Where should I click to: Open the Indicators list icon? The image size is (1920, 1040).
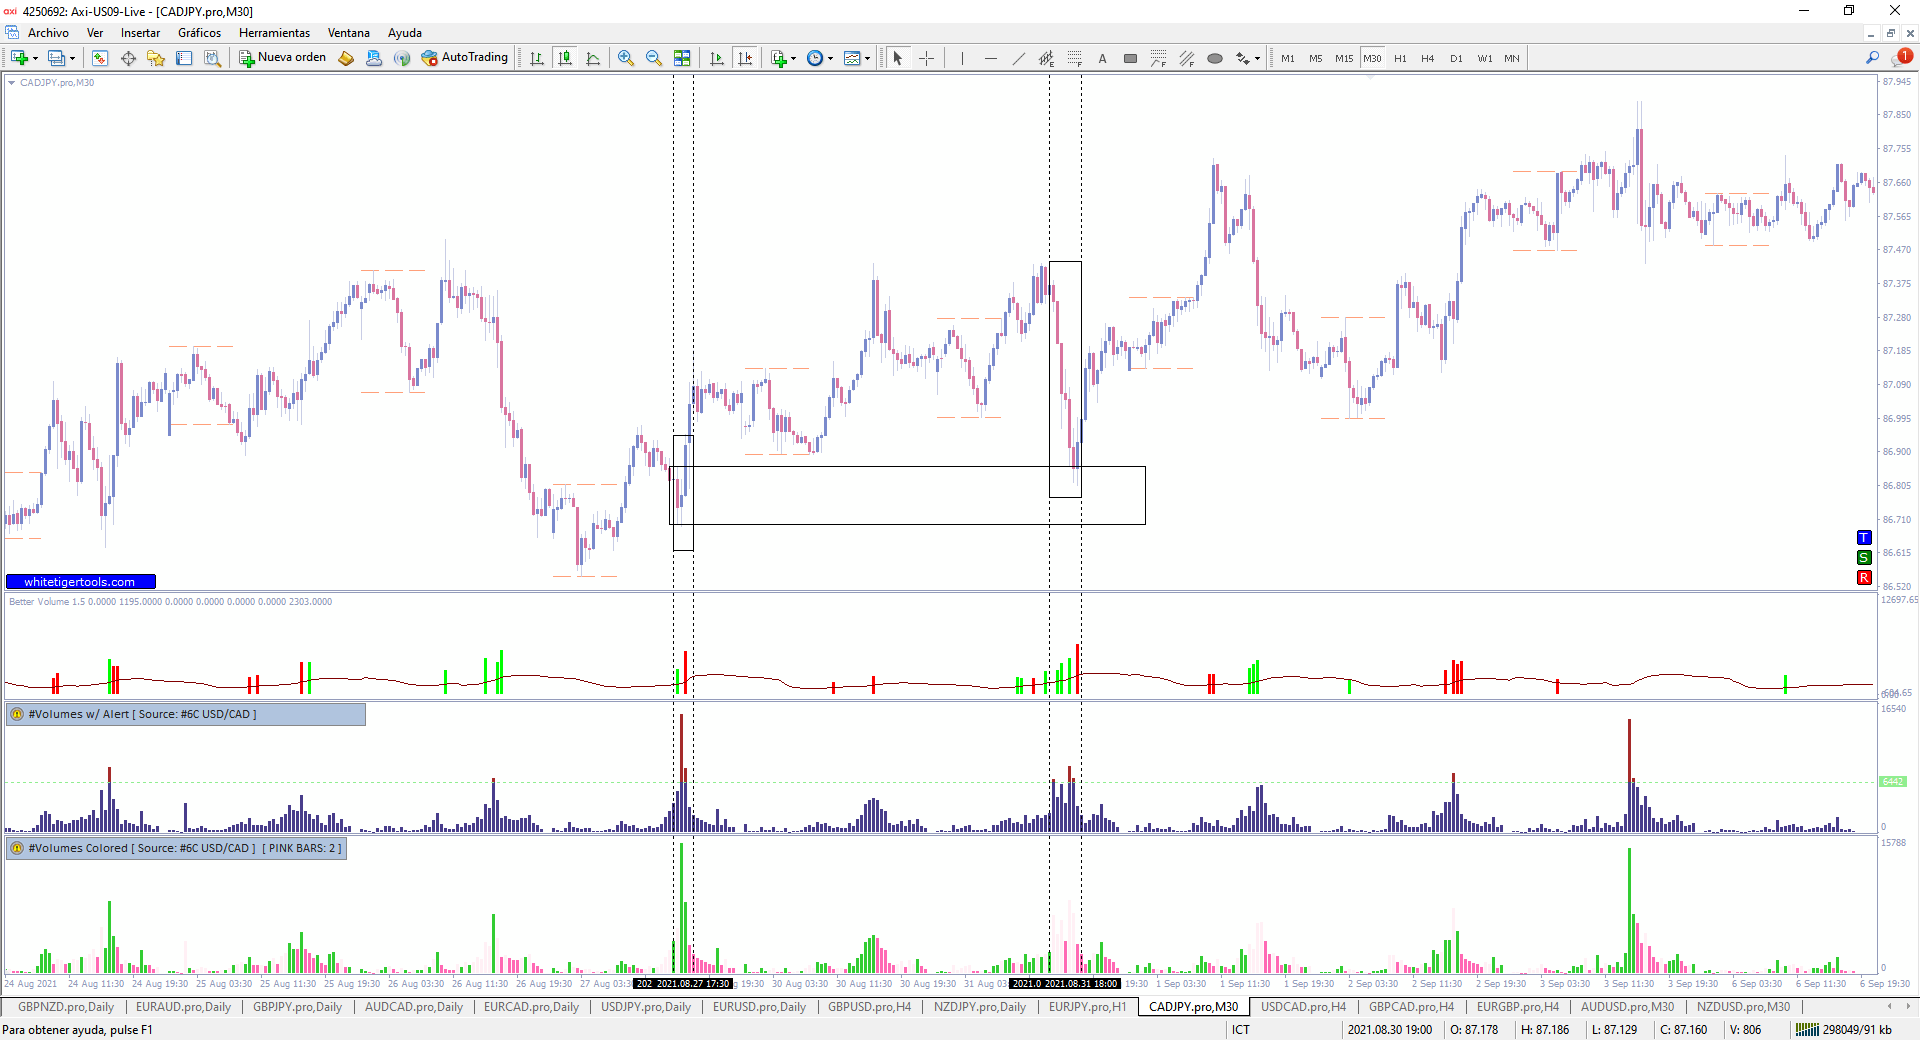click(778, 58)
